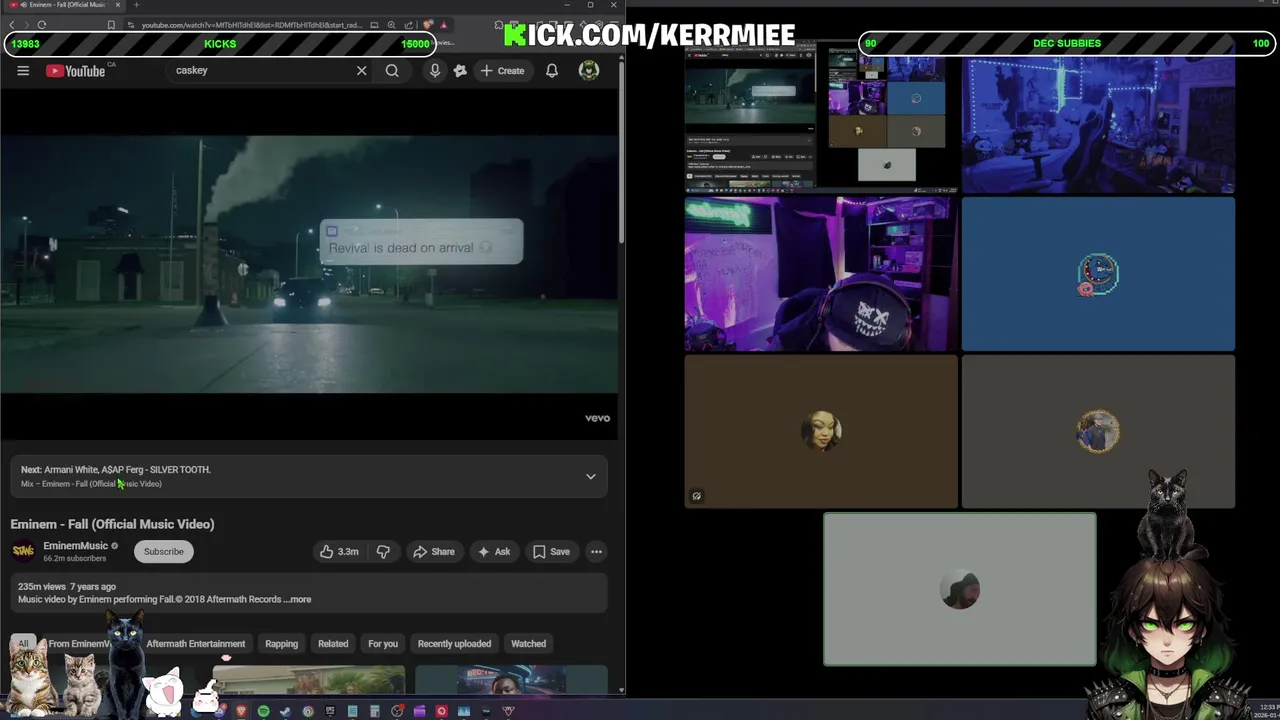Open a new browser tab with plus

(137, 5)
